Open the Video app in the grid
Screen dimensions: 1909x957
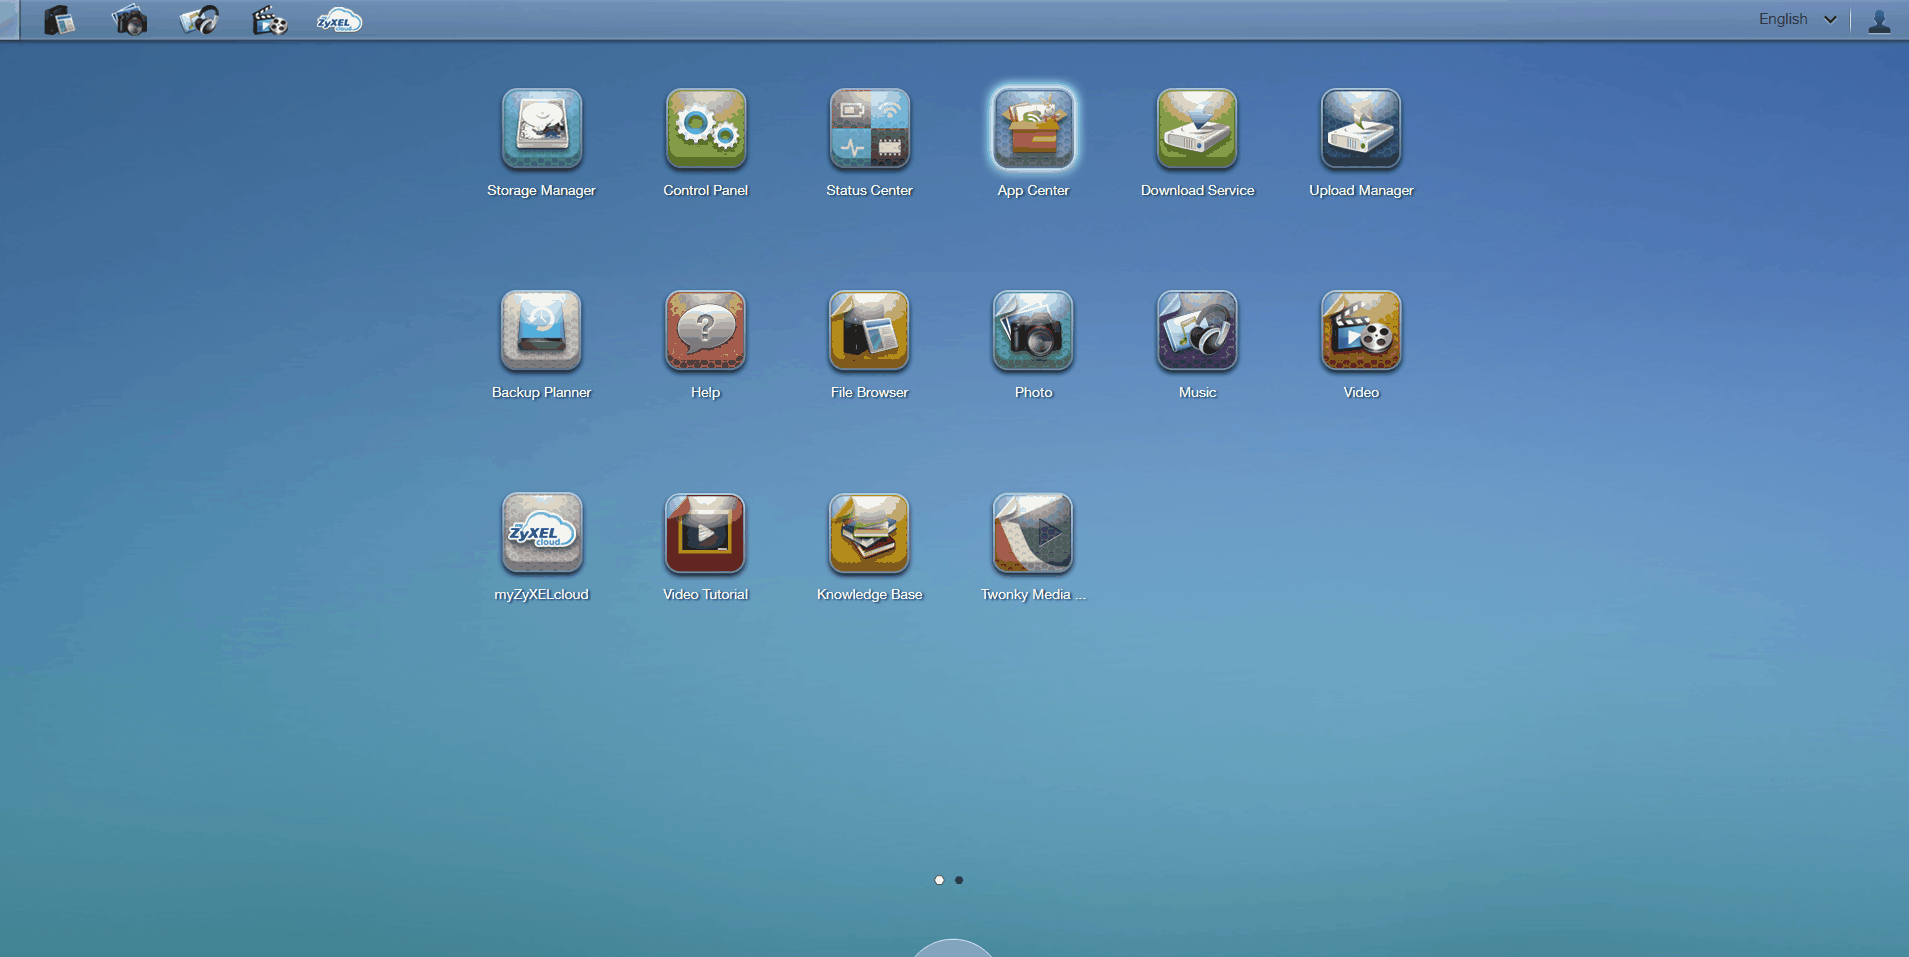(1361, 330)
